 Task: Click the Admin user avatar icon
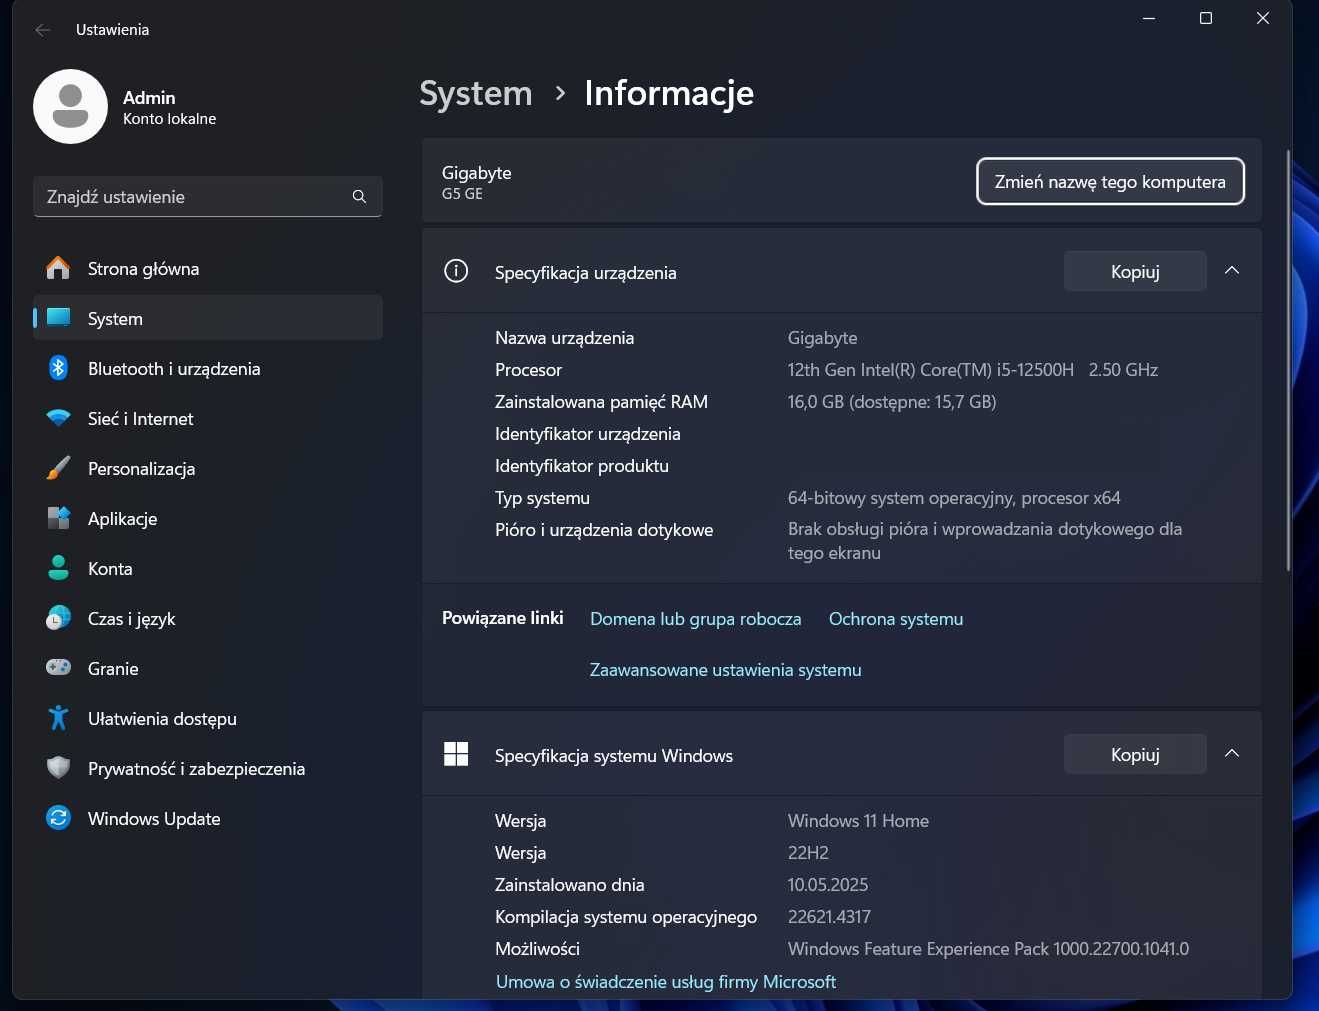pyautogui.click(x=70, y=106)
